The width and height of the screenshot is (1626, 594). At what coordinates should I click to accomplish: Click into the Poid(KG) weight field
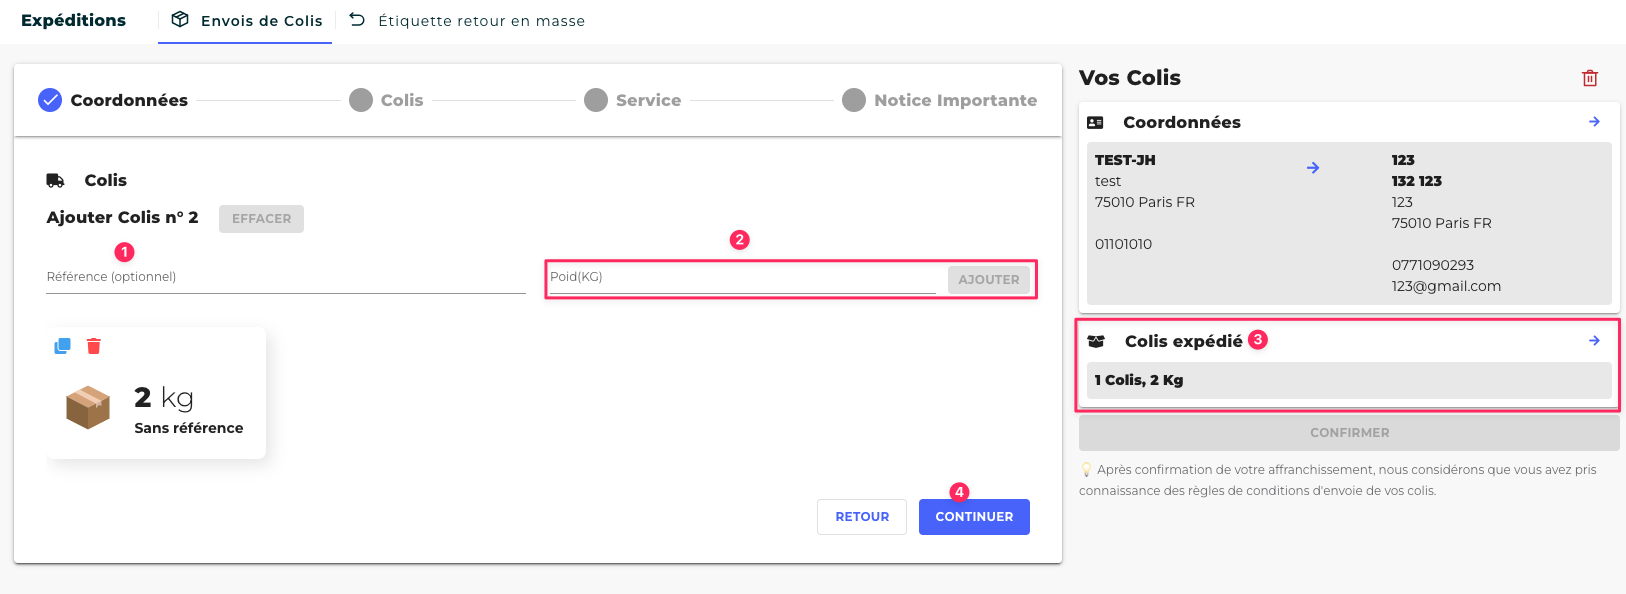pos(742,279)
